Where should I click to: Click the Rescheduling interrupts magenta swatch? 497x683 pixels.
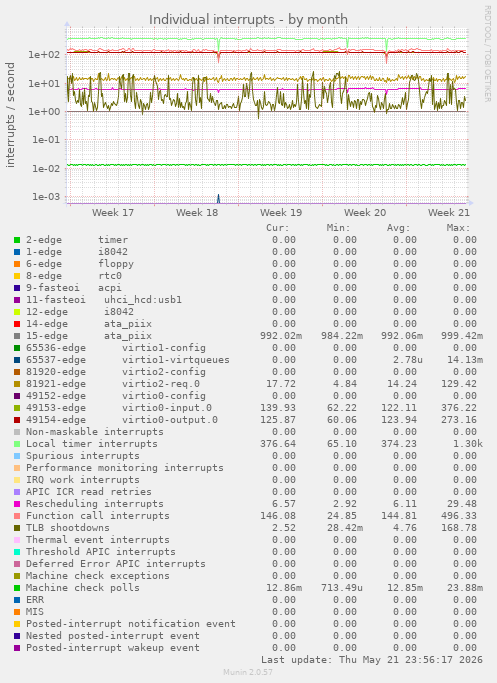17,504
